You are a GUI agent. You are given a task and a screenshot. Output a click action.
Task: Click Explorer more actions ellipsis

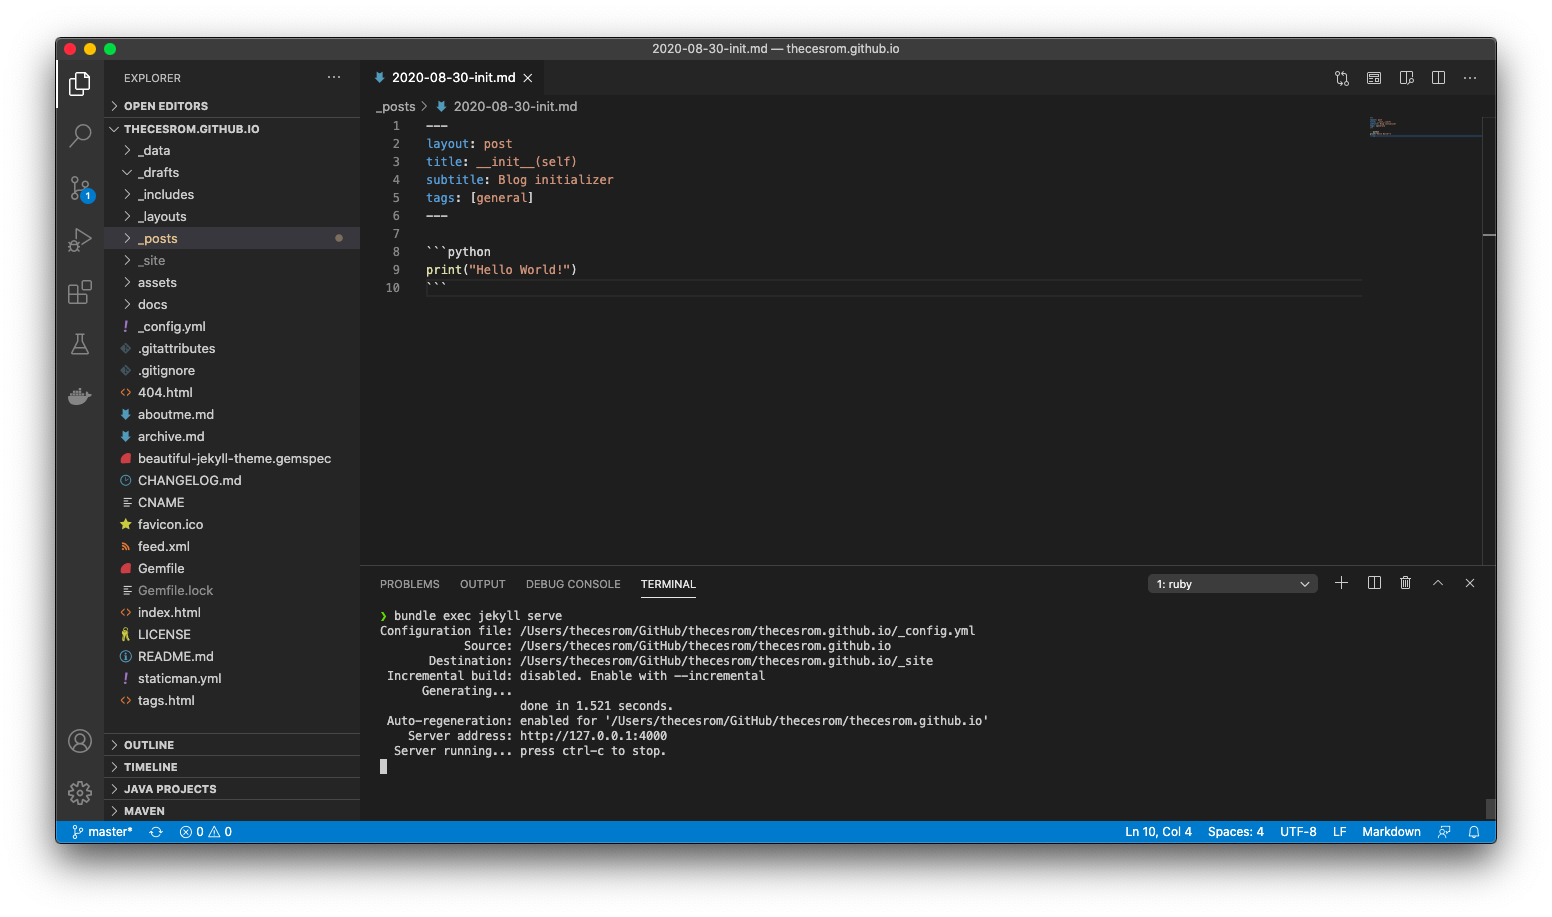(x=334, y=77)
